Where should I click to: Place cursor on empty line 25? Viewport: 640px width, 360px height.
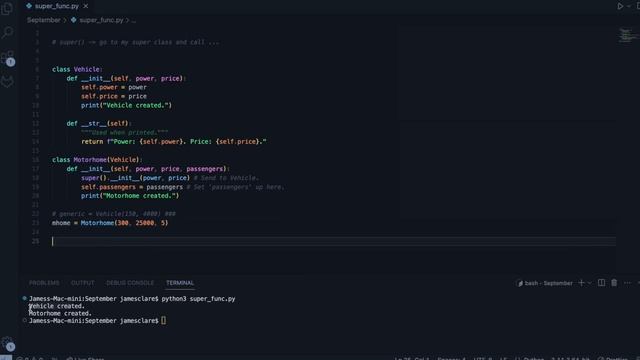[333, 241]
